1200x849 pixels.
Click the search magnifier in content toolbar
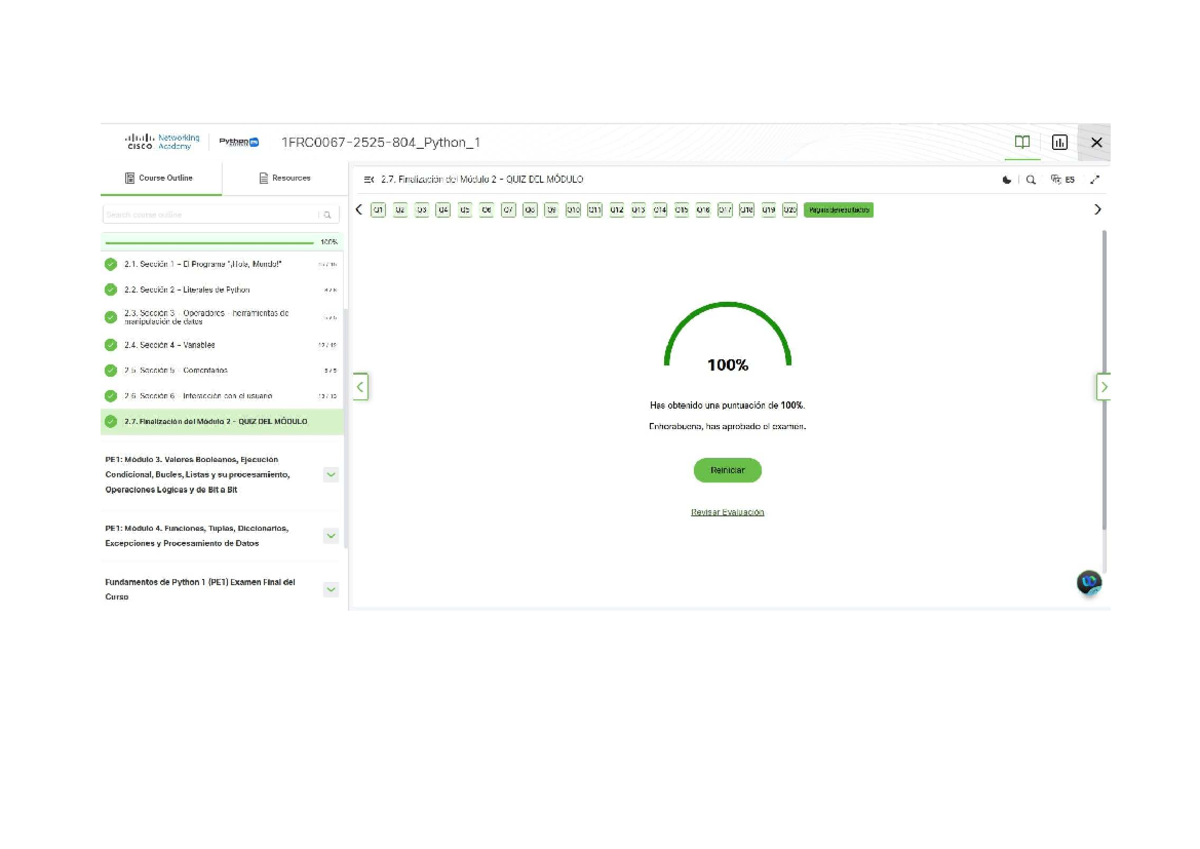pyautogui.click(x=1031, y=180)
